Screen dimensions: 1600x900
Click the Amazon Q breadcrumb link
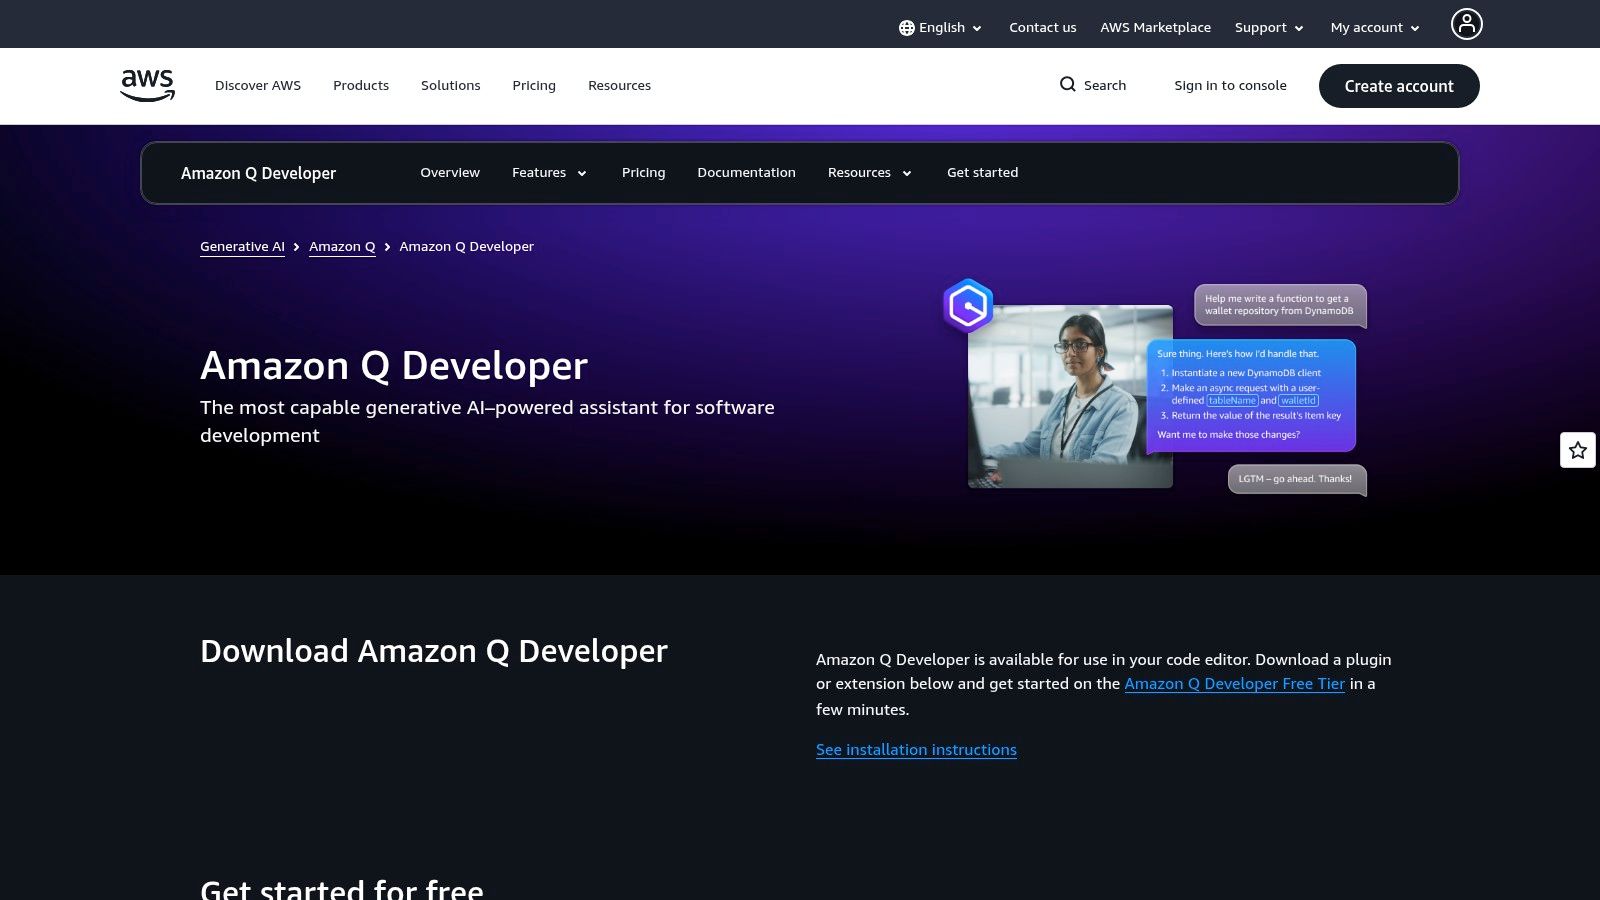tap(342, 247)
